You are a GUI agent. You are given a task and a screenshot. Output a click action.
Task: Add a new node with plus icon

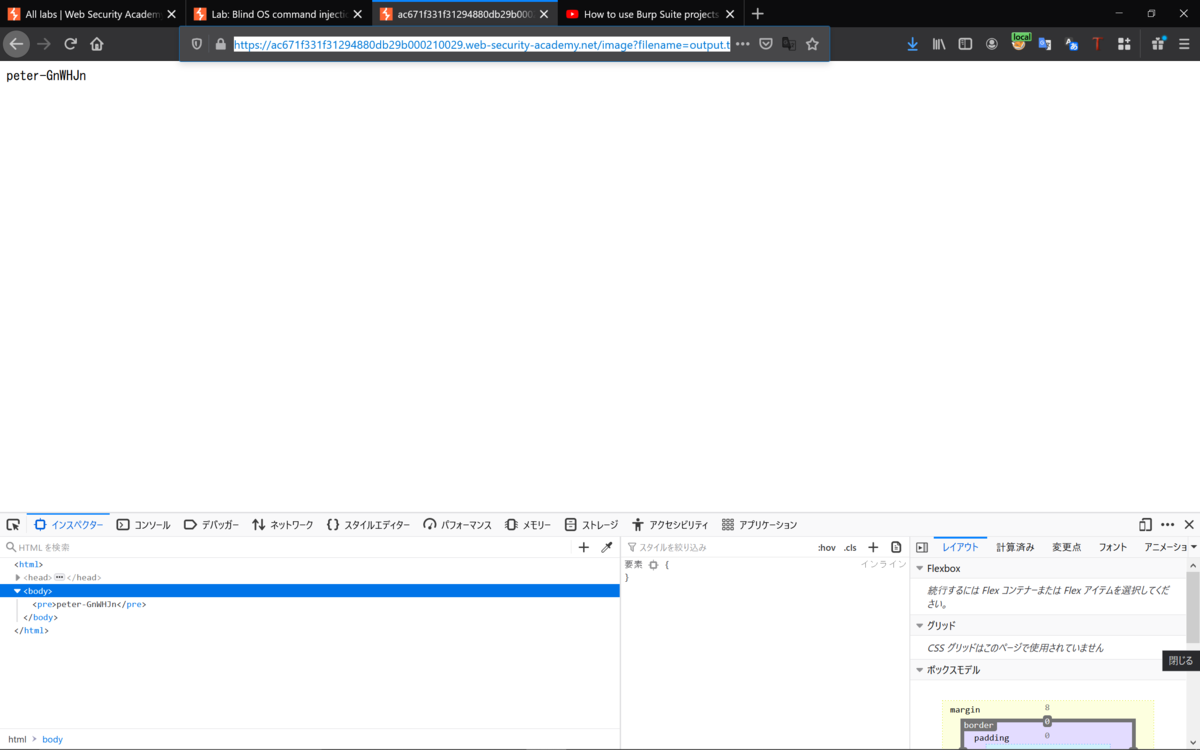pos(584,547)
